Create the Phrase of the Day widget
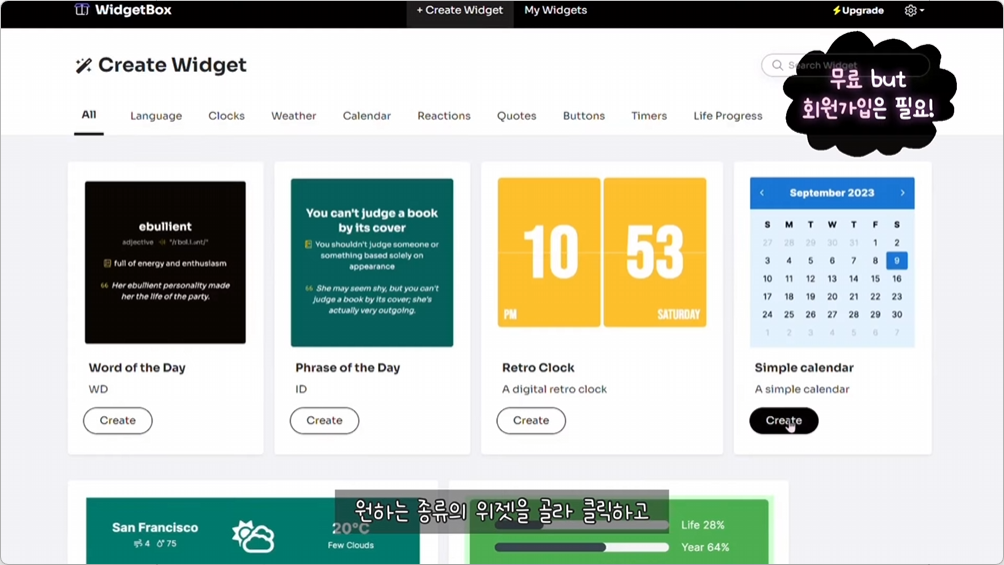 (x=325, y=420)
